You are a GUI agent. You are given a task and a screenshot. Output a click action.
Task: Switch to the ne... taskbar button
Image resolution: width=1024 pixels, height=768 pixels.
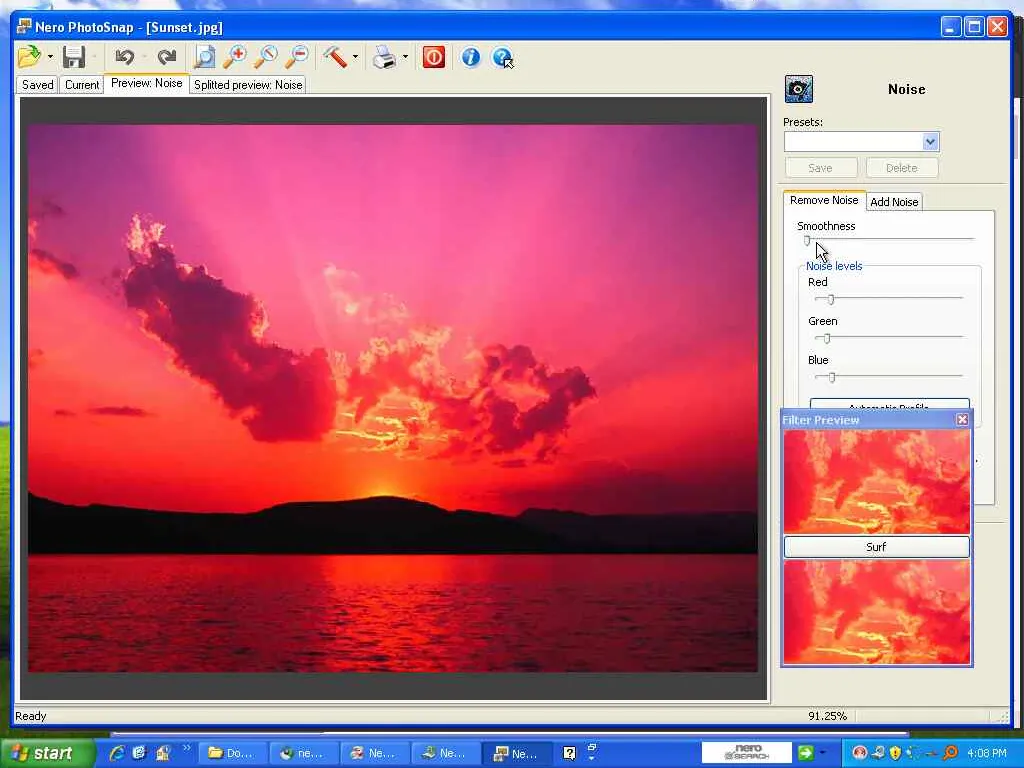tap(303, 753)
